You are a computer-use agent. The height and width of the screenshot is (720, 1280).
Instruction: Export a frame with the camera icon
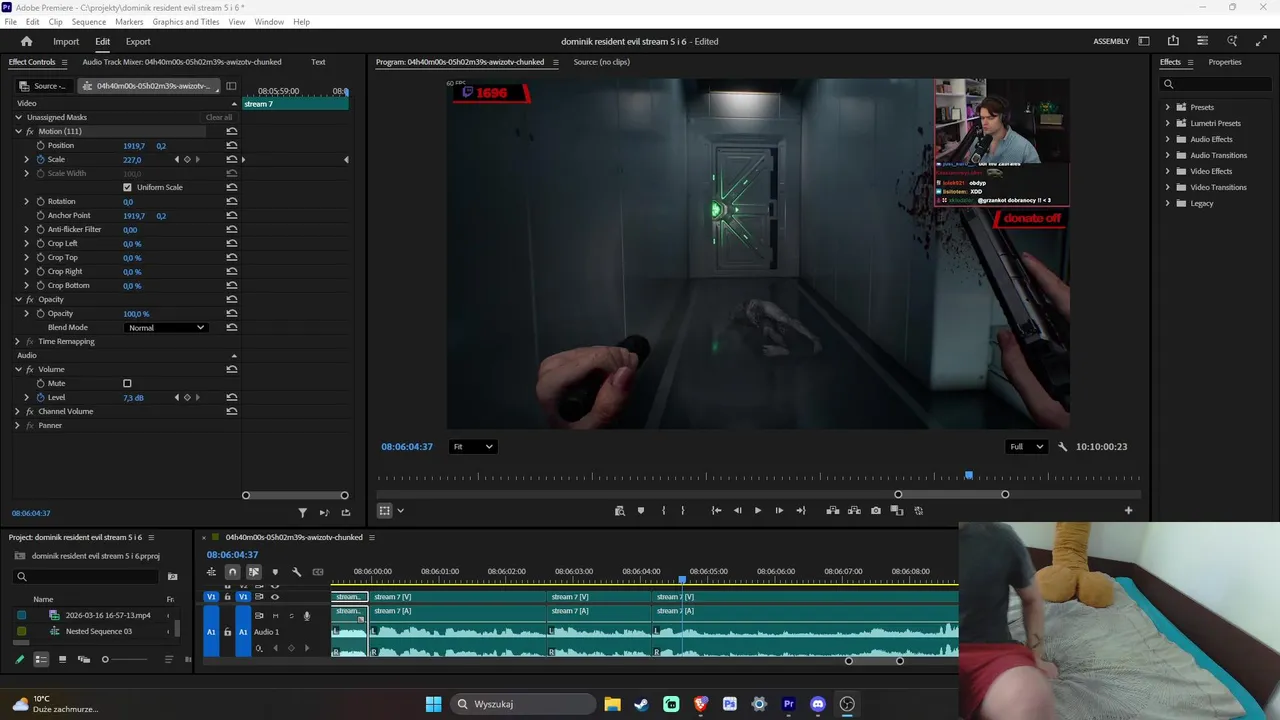coord(876,511)
